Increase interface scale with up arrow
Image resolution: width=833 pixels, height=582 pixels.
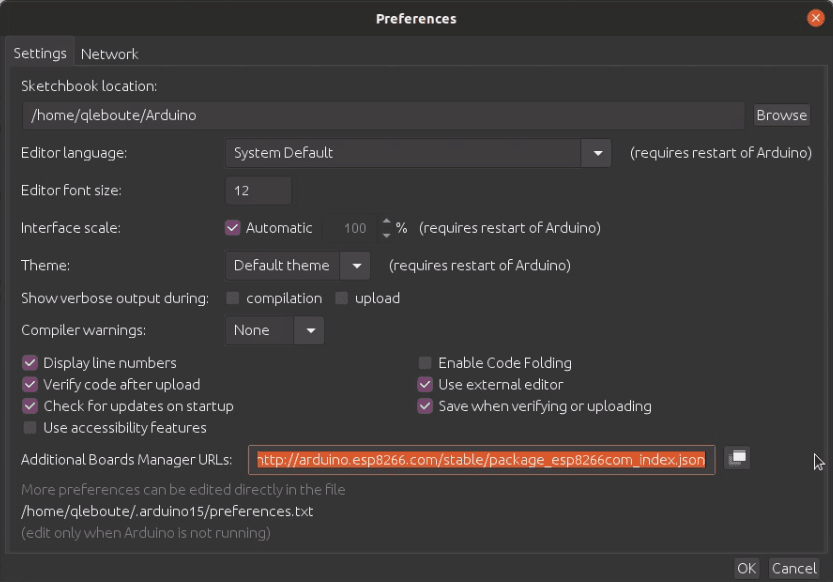point(386,221)
